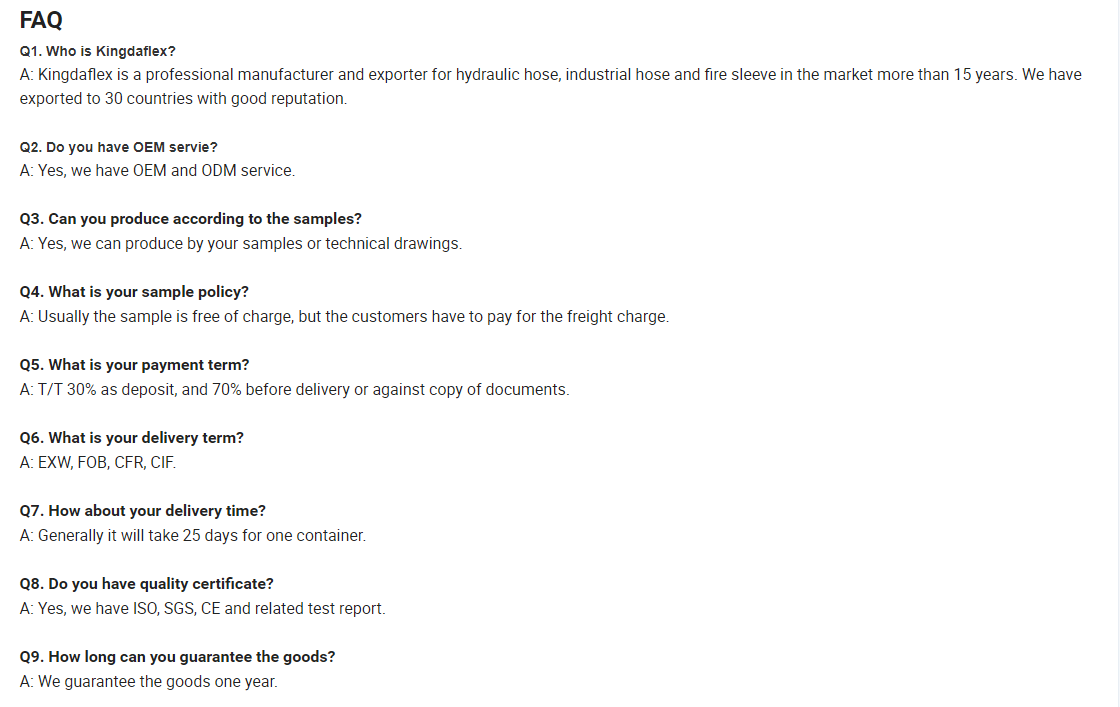The height and width of the screenshot is (707, 1120).
Task: Click the answer about the freight charge
Action: click(x=344, y=316)
